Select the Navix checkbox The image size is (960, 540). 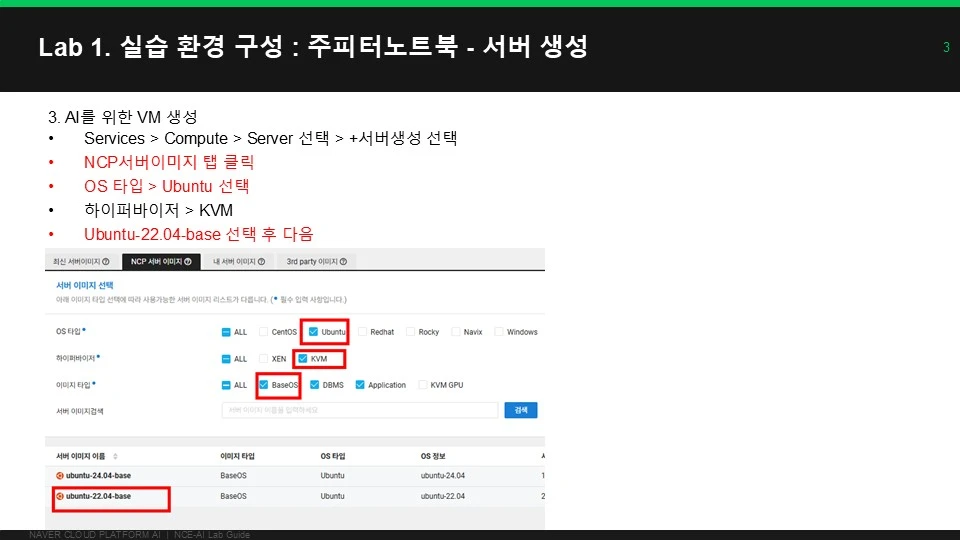(456, 332)
